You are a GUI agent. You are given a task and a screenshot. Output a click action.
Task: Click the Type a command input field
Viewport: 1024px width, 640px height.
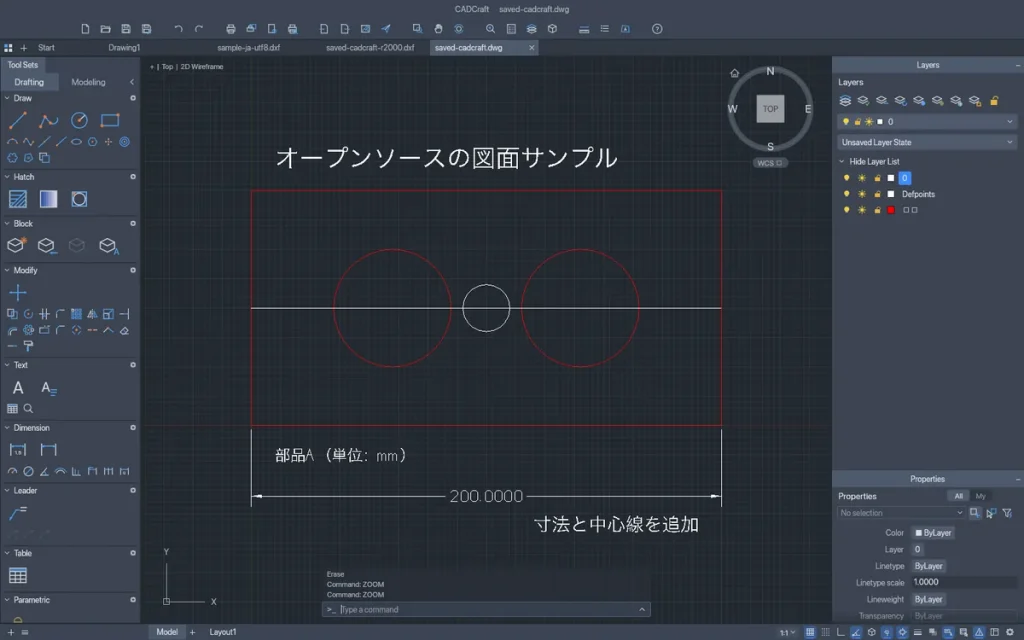[x=486, y=609]
